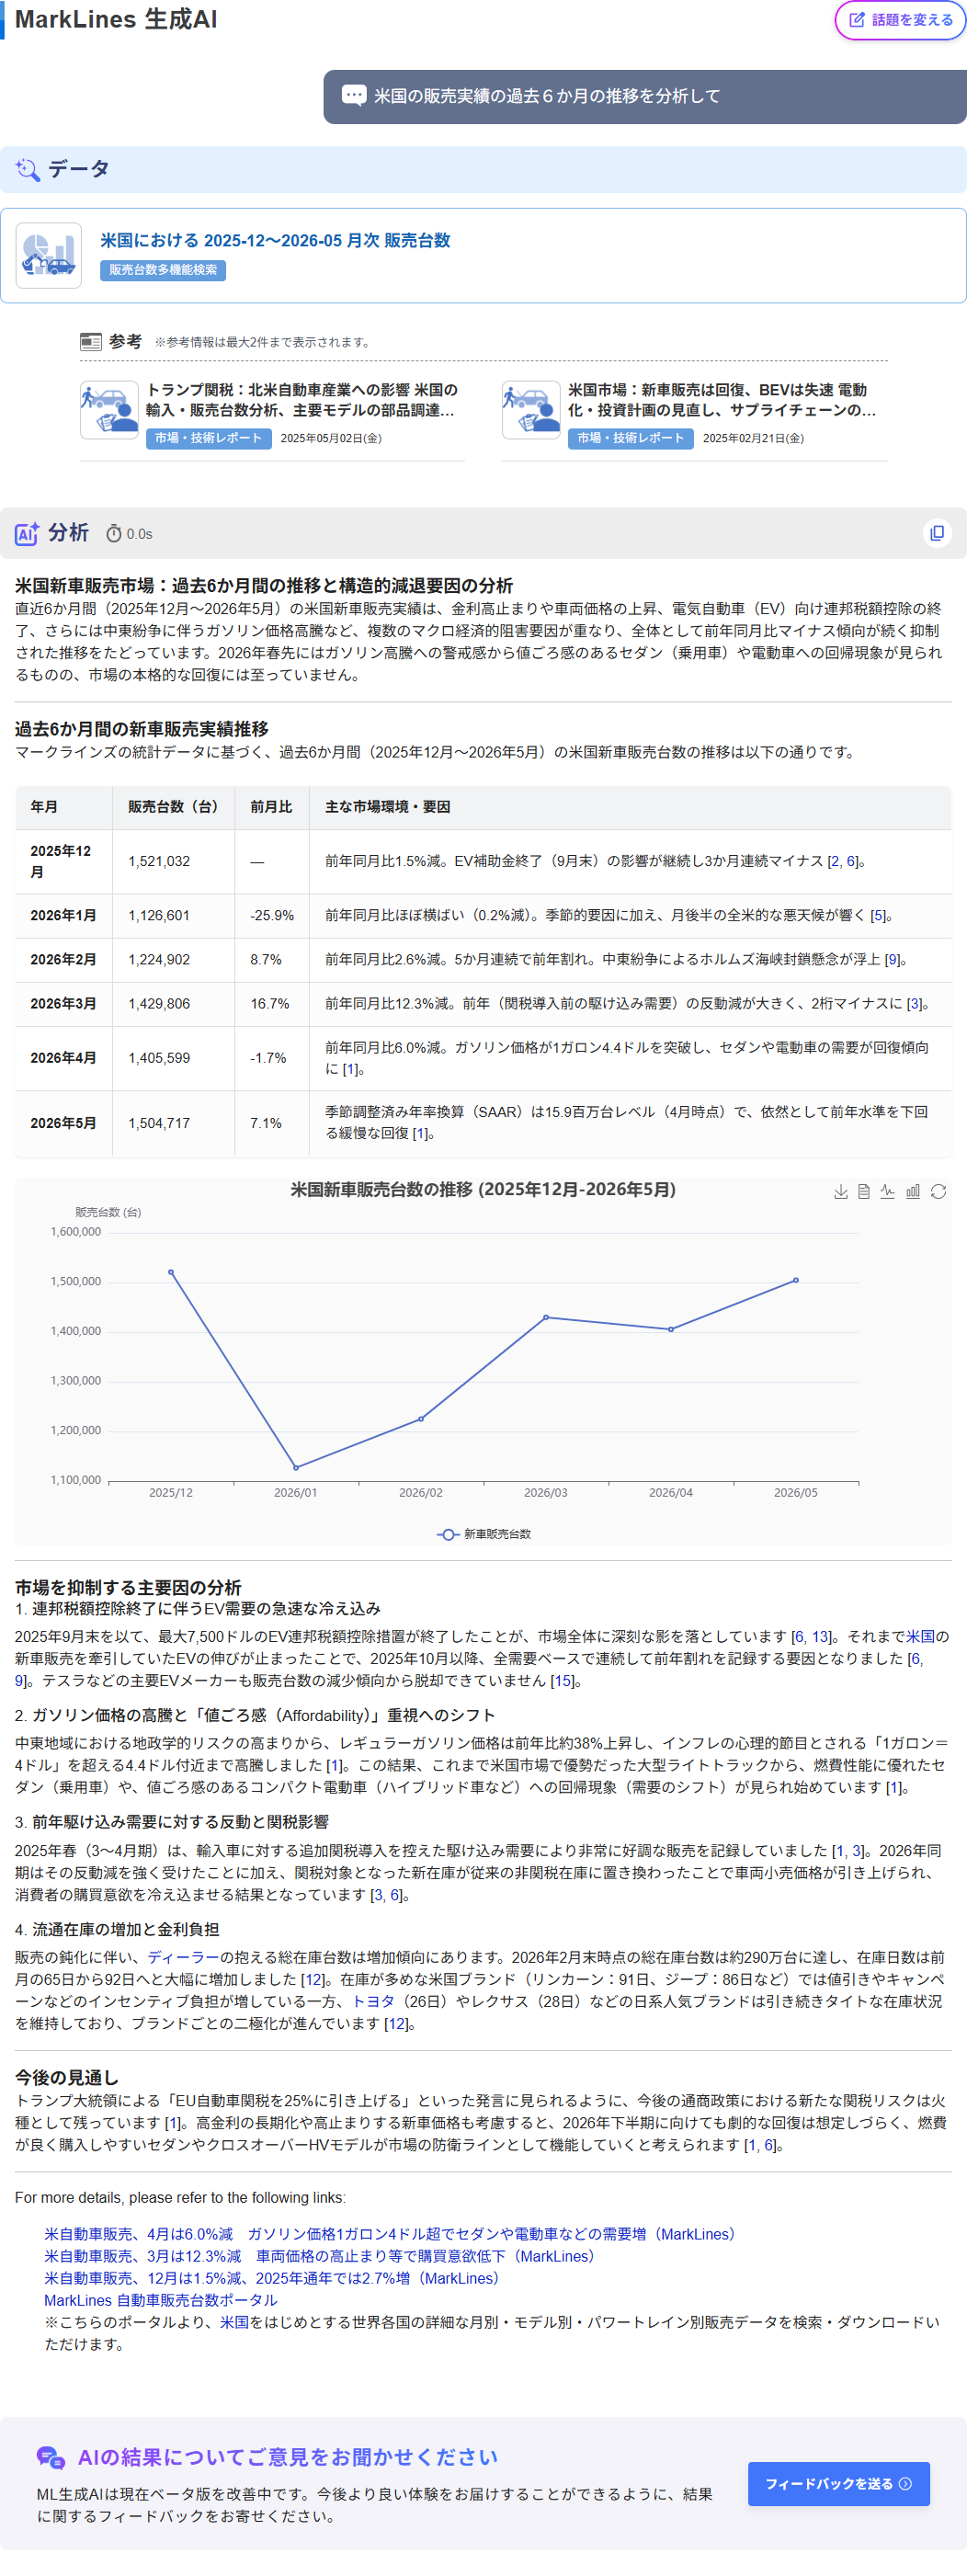Viewport: 967px width, 2576px height.
Task: Open the トランプ関税 report reference
Action: click(x=302, y=400)
